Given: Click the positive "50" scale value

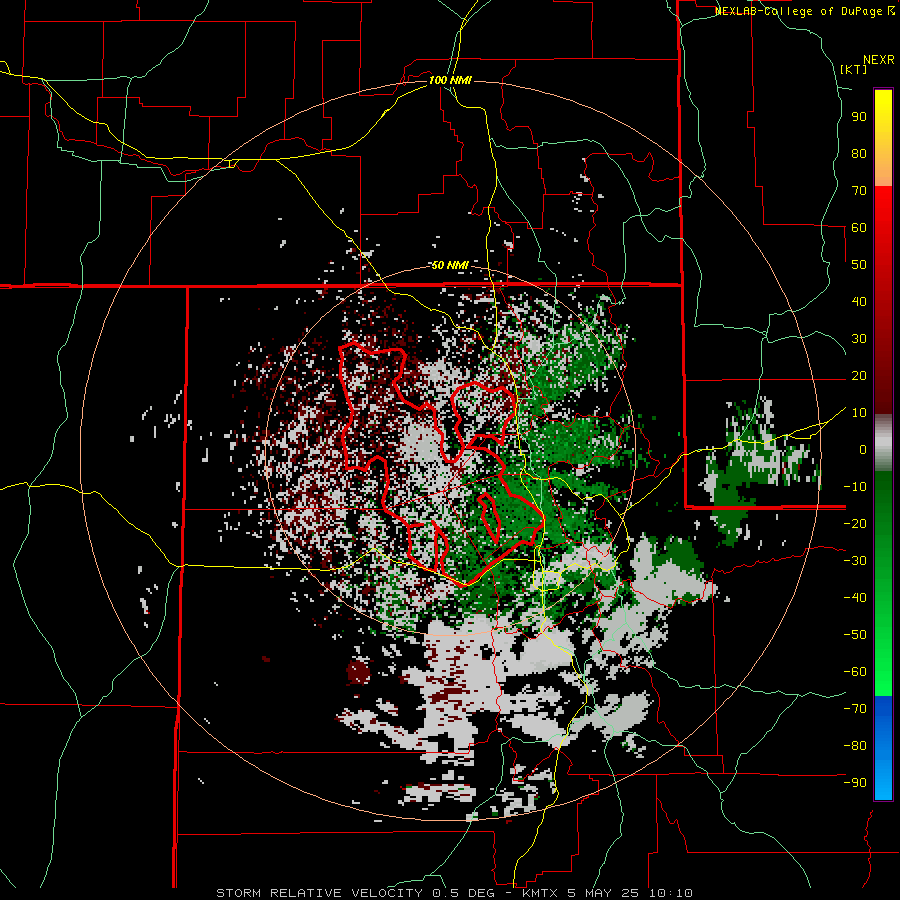Looking at the screenshot, I should (x=859, y=265).
